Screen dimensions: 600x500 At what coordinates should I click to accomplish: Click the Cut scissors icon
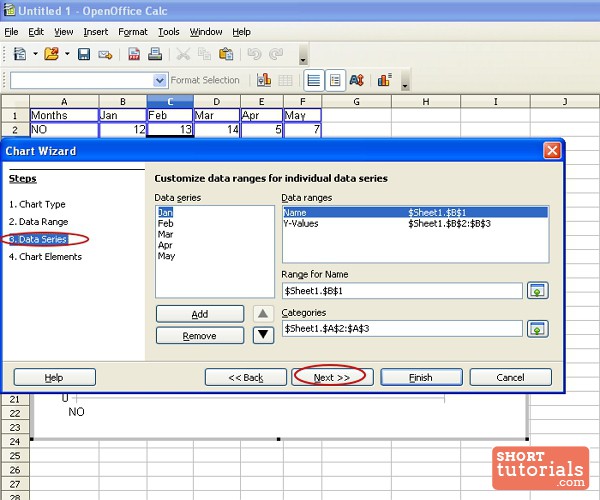point(183,54)
